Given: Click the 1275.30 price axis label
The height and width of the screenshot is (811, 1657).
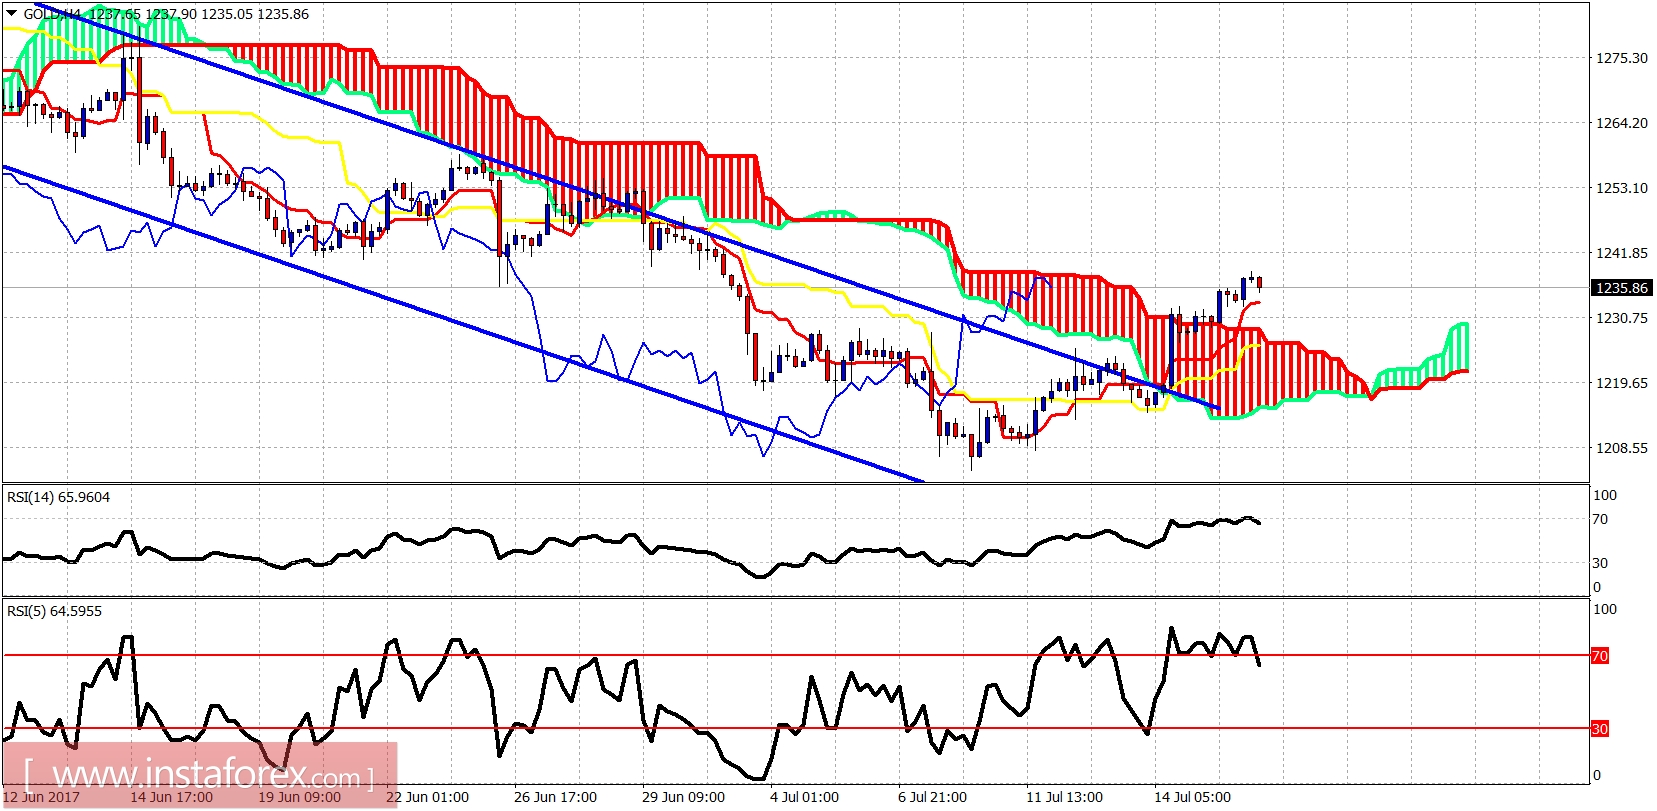Looking at the screenshot, I should [1621, 58].
